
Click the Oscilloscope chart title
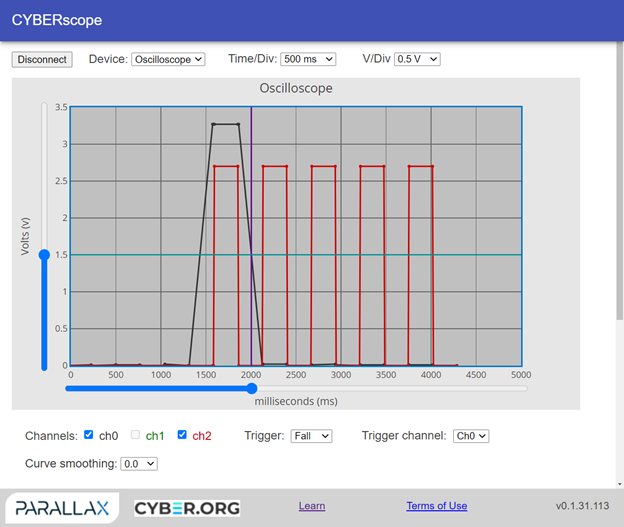[x=296, y=88]
